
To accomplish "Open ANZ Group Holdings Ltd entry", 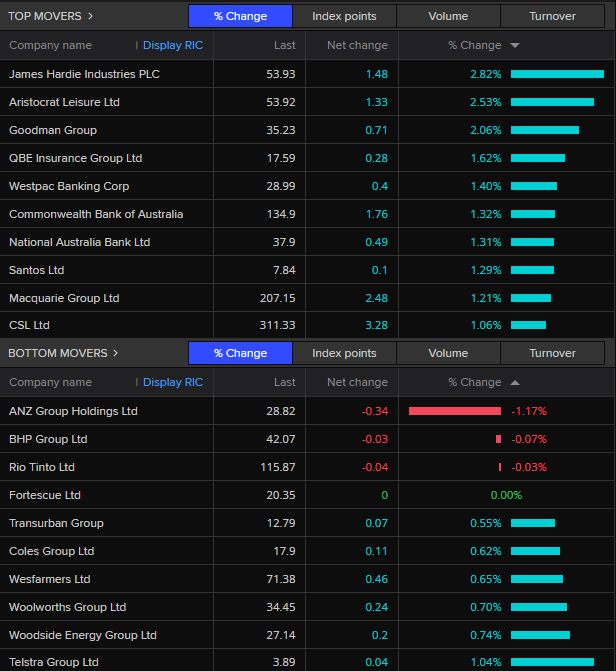I will 73,411.
